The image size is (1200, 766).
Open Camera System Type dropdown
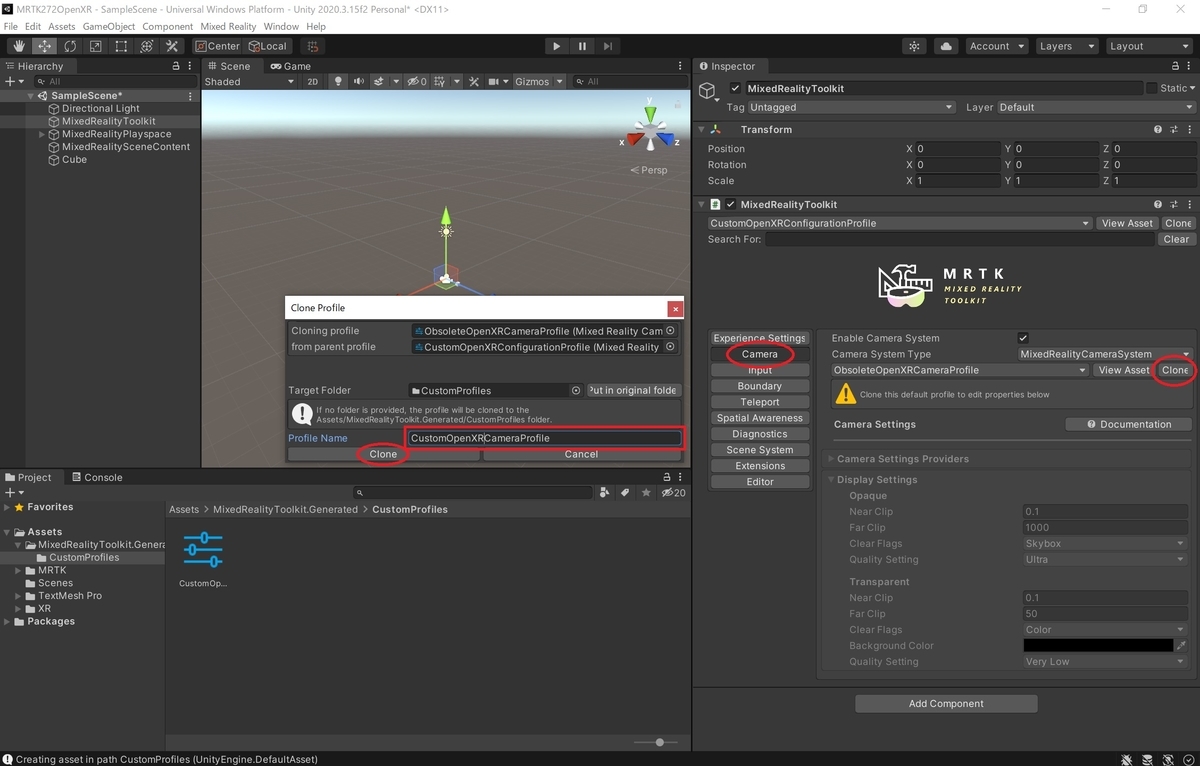[x=1105, y=354]
